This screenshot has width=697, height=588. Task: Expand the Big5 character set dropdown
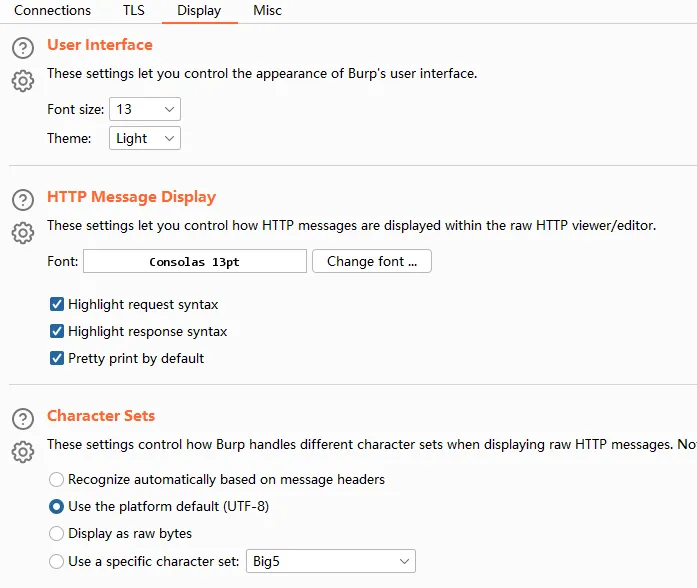pyautogui.click(x=330, y=561)
